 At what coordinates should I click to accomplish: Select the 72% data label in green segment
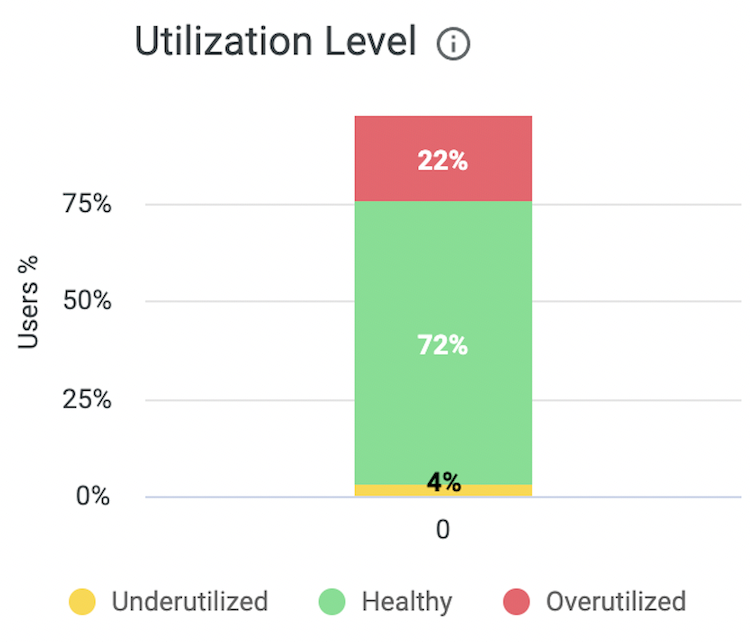pos(443,346)
